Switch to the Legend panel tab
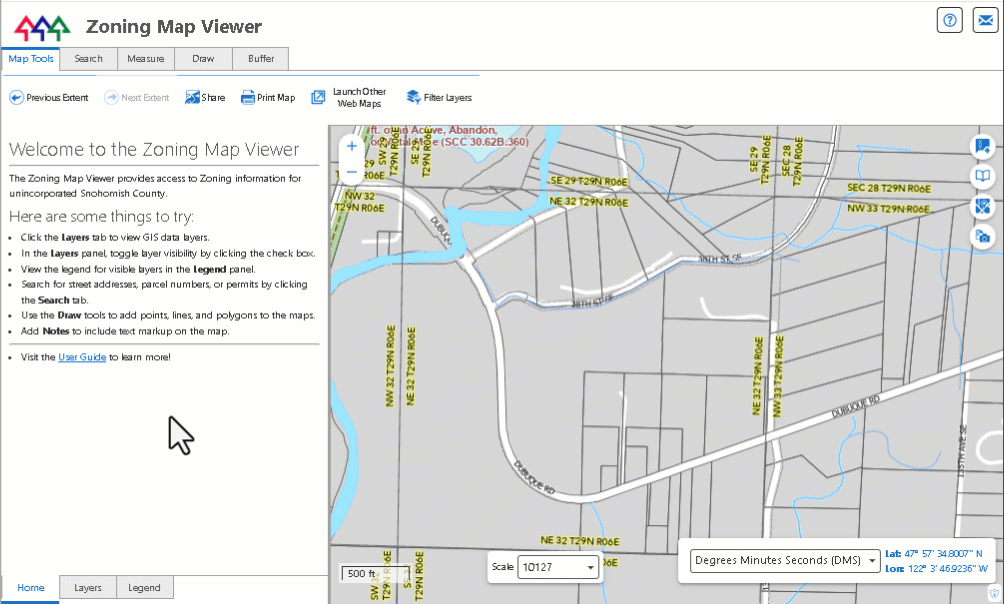Viewport: 1004px width, 604px height. (x=144, y=587)
